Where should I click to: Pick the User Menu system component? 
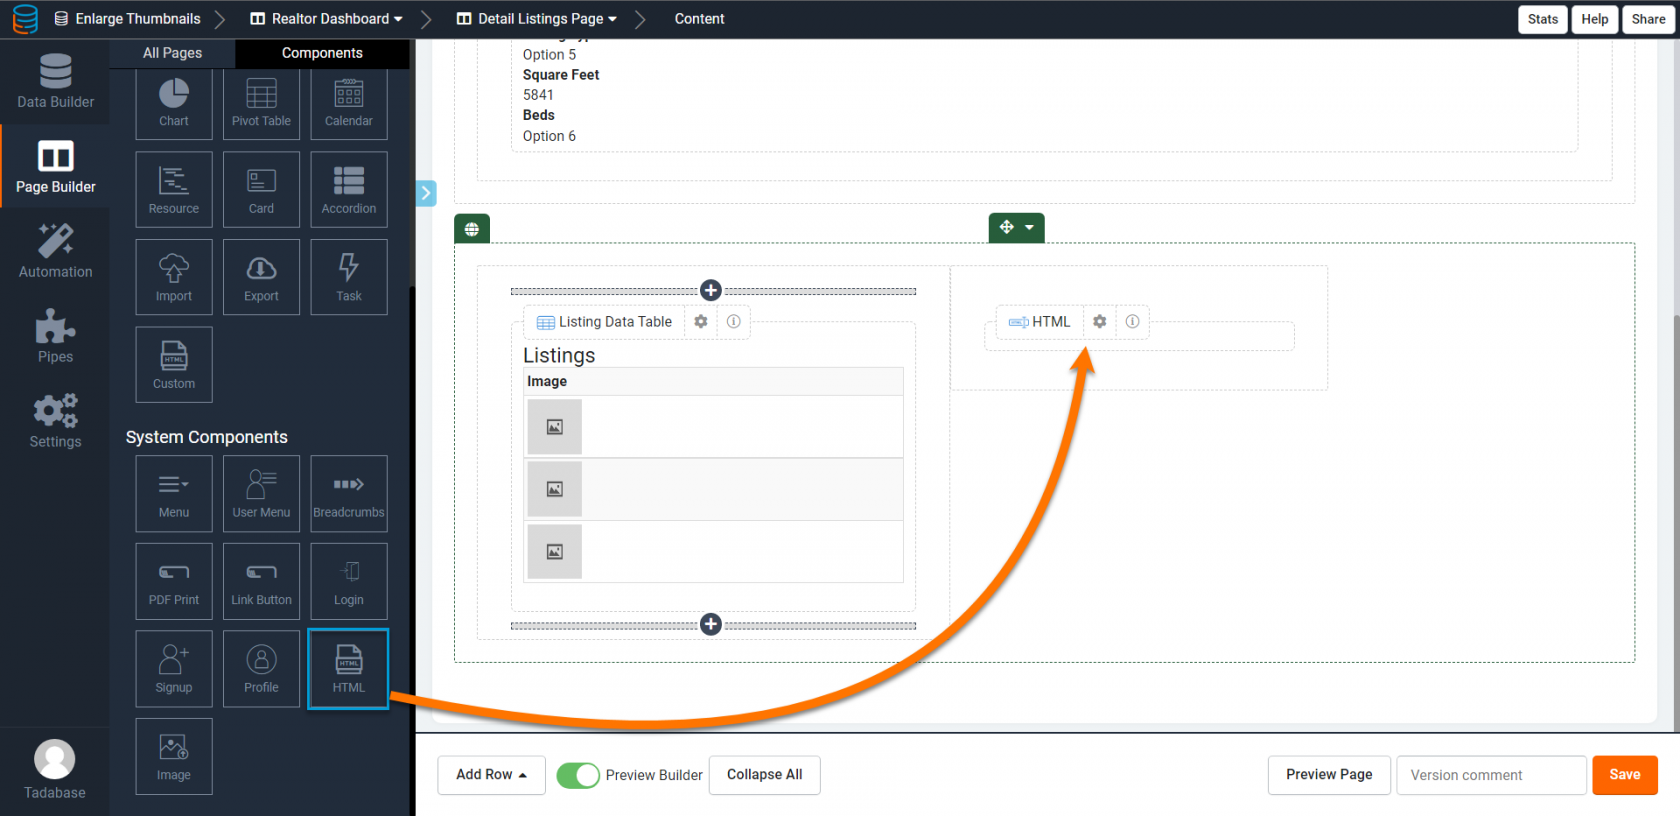pos(261,494)
